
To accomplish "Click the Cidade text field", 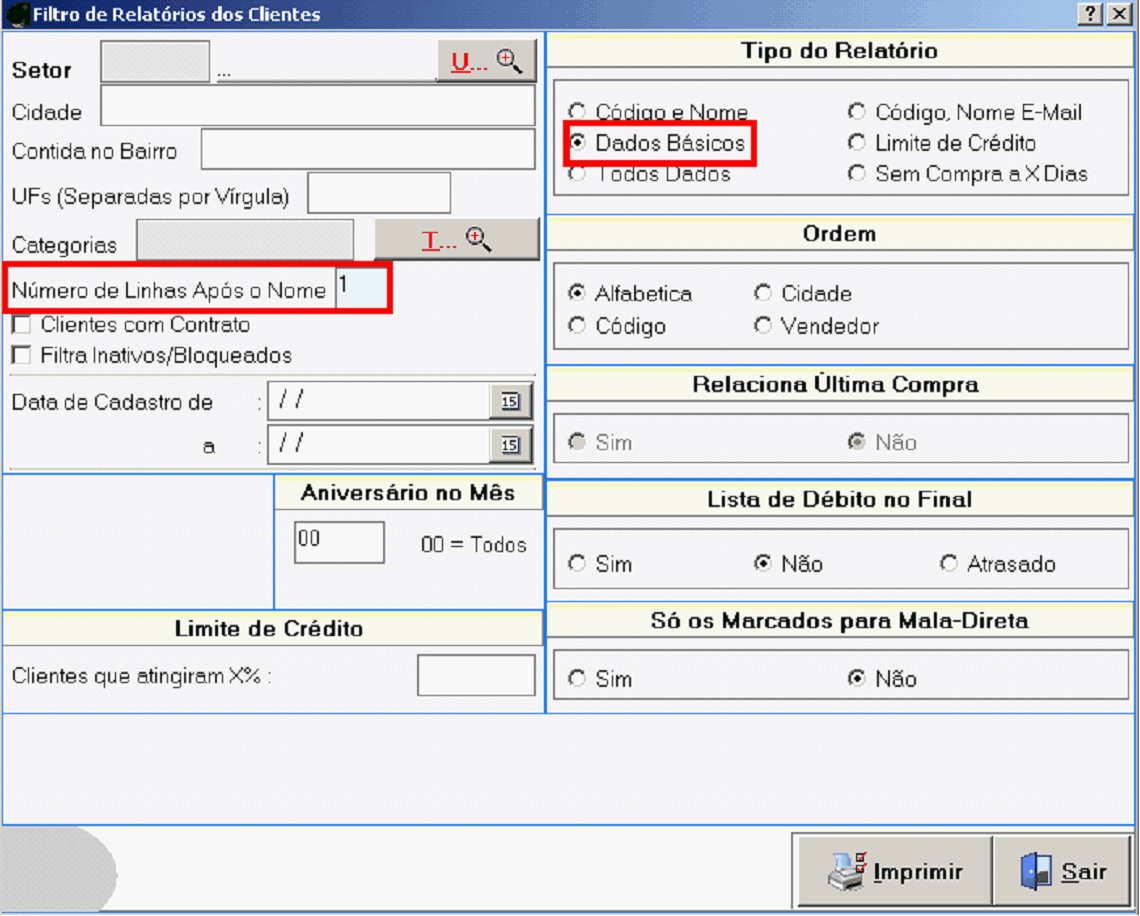I will (x=318, y=106).
